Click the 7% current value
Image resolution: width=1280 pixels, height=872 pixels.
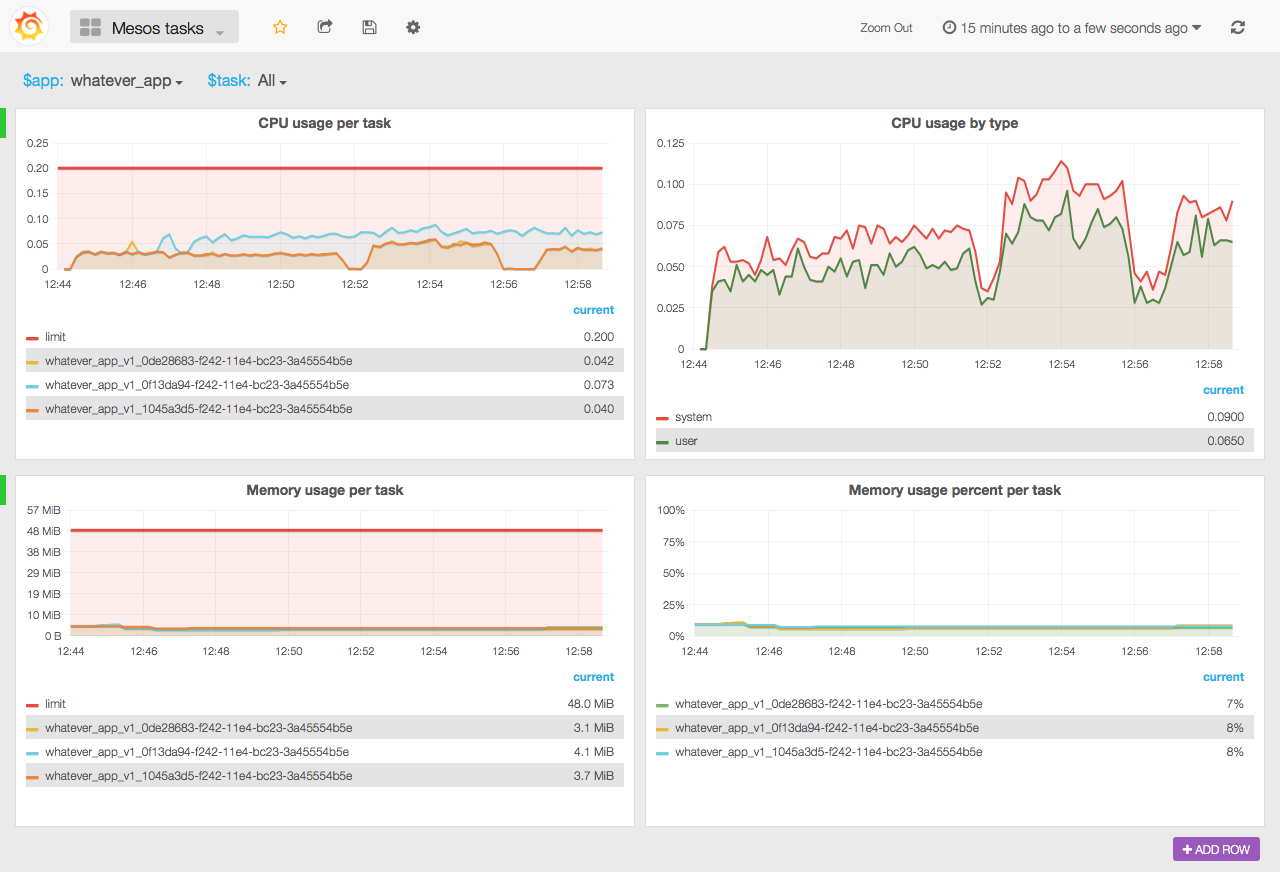[x=1235, y=704]
